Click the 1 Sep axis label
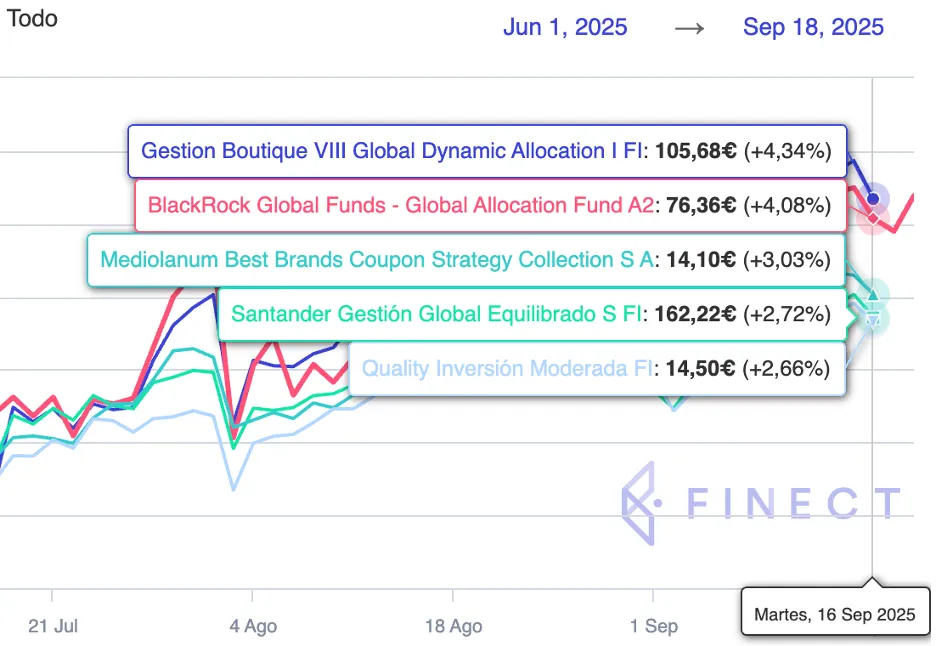 tap(653, 626)
